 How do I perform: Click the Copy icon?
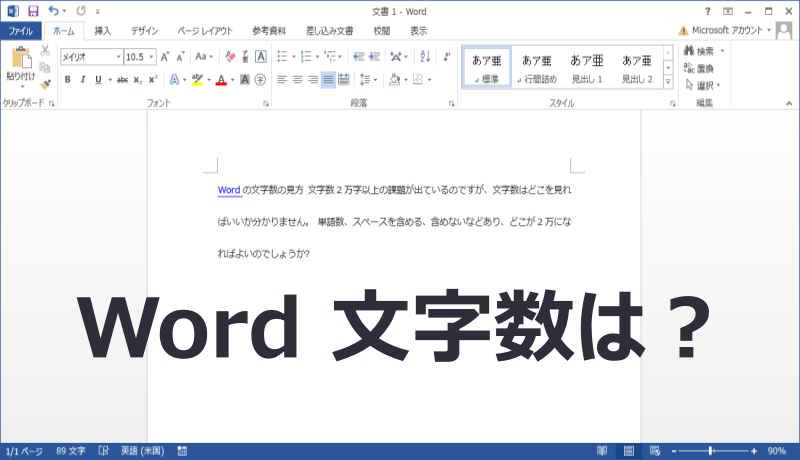pyautogui.click(x=45, y=67)
